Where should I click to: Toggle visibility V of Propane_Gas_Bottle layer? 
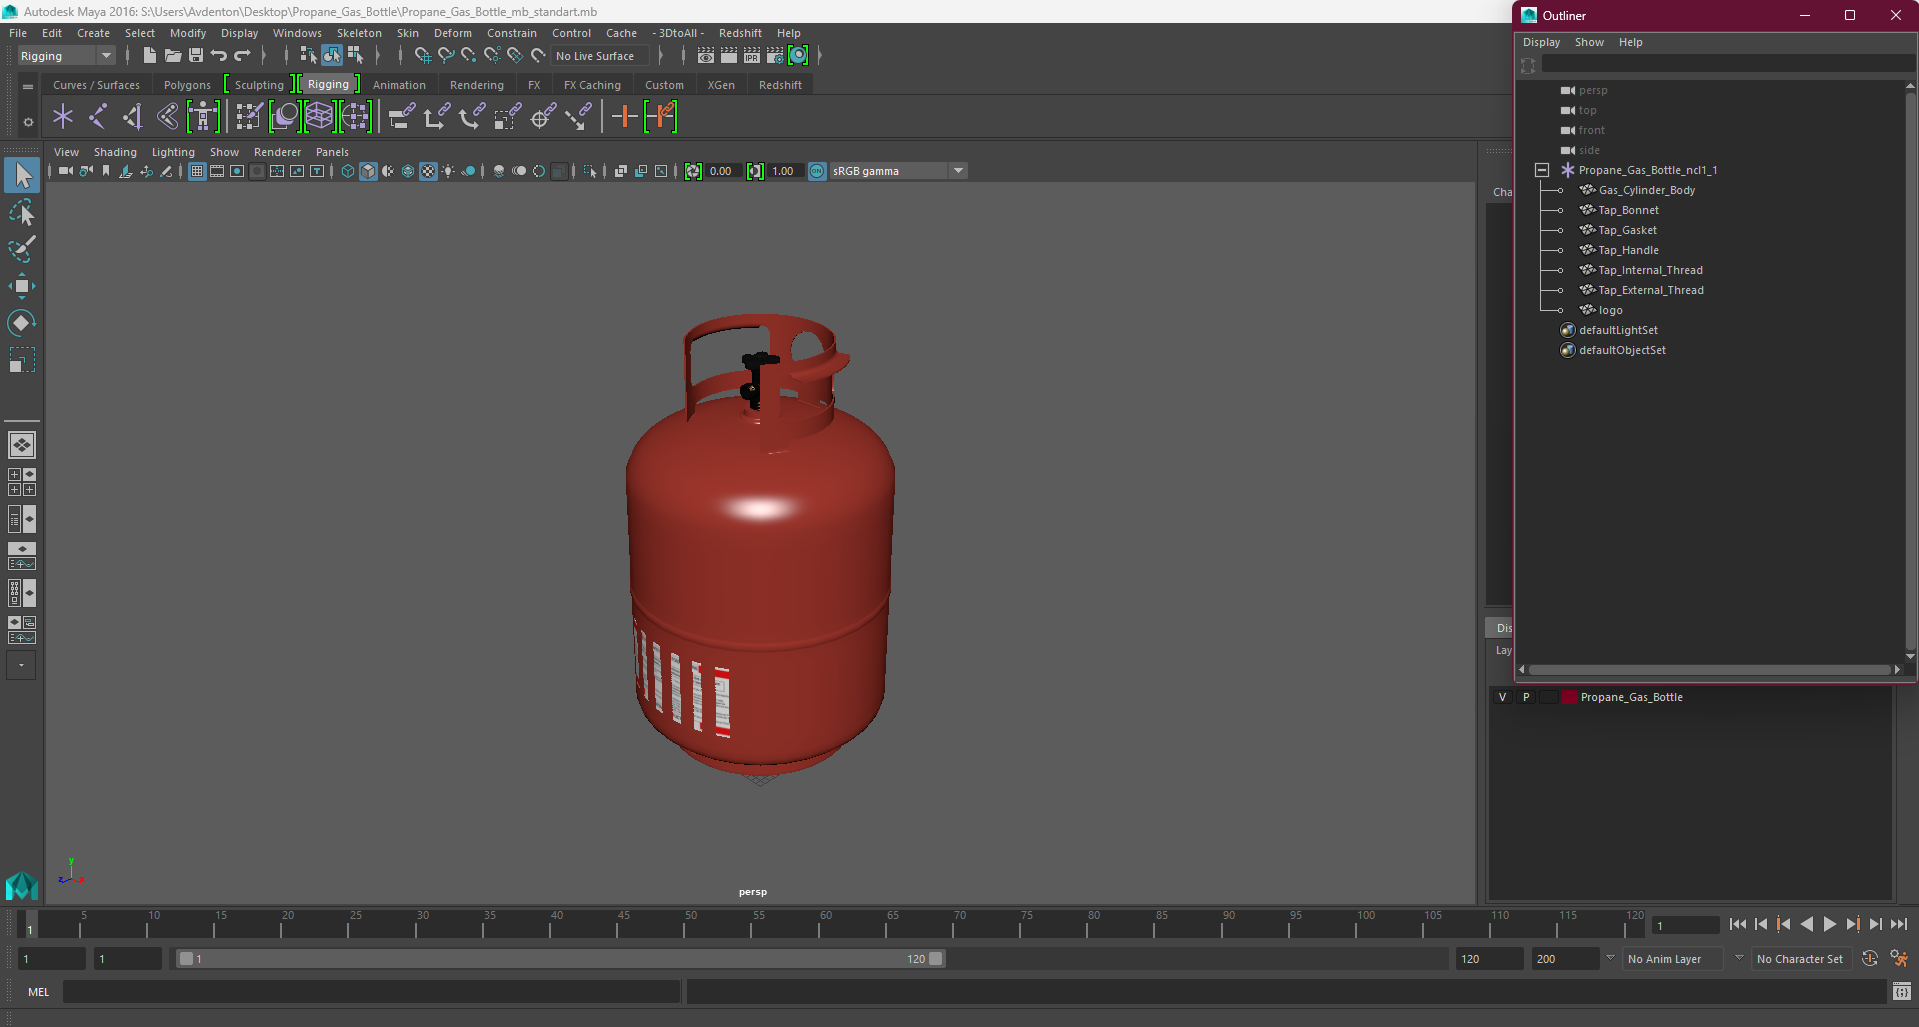tap(1502, 697)
